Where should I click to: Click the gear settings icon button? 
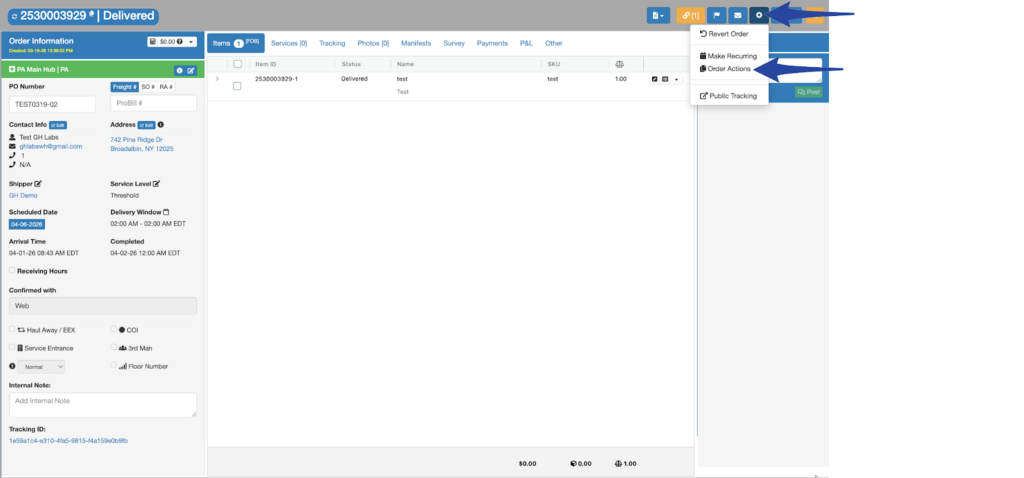759,15
